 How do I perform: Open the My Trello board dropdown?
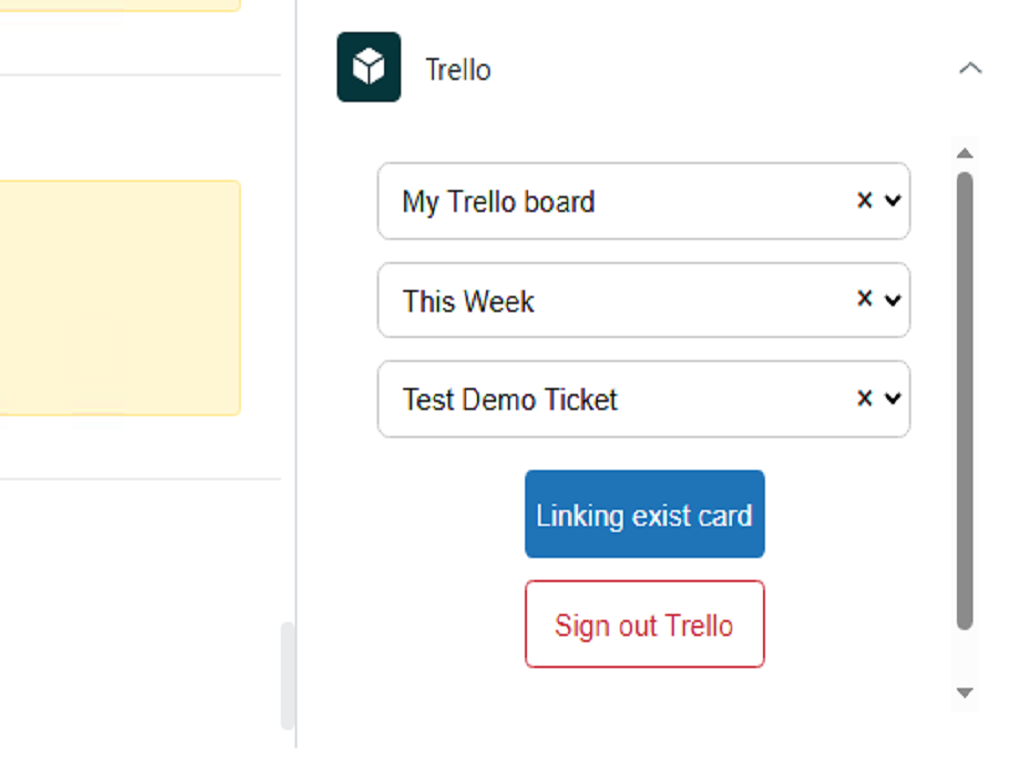pos(600,201)
